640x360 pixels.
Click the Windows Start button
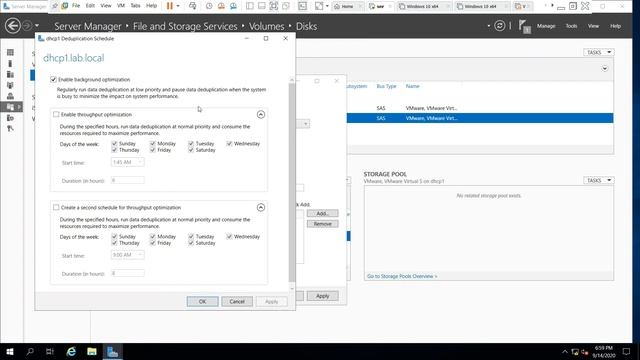(10, 351)
